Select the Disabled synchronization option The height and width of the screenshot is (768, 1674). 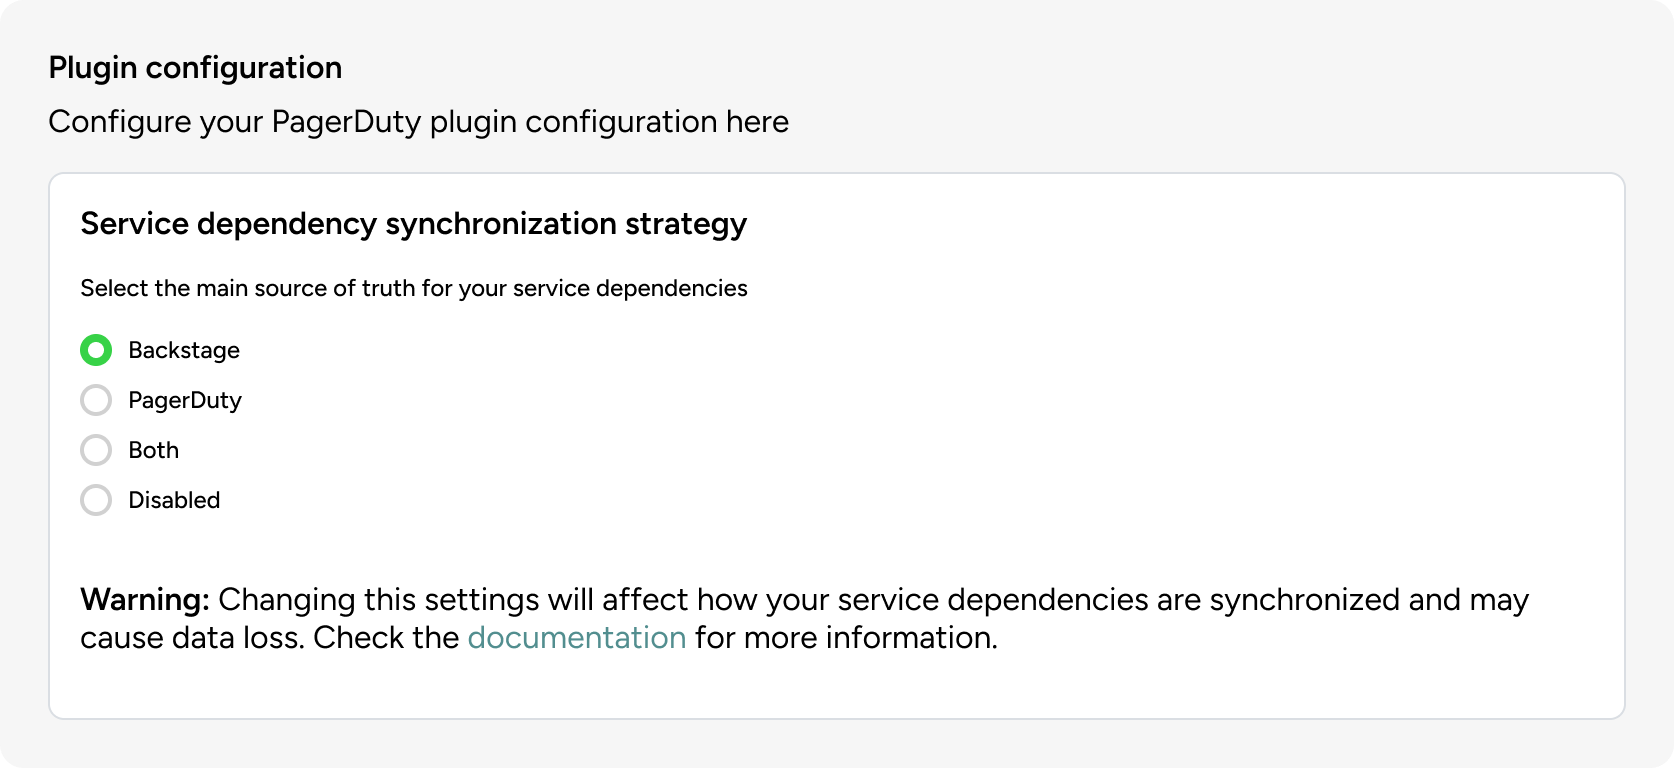(x=96, y=500)
